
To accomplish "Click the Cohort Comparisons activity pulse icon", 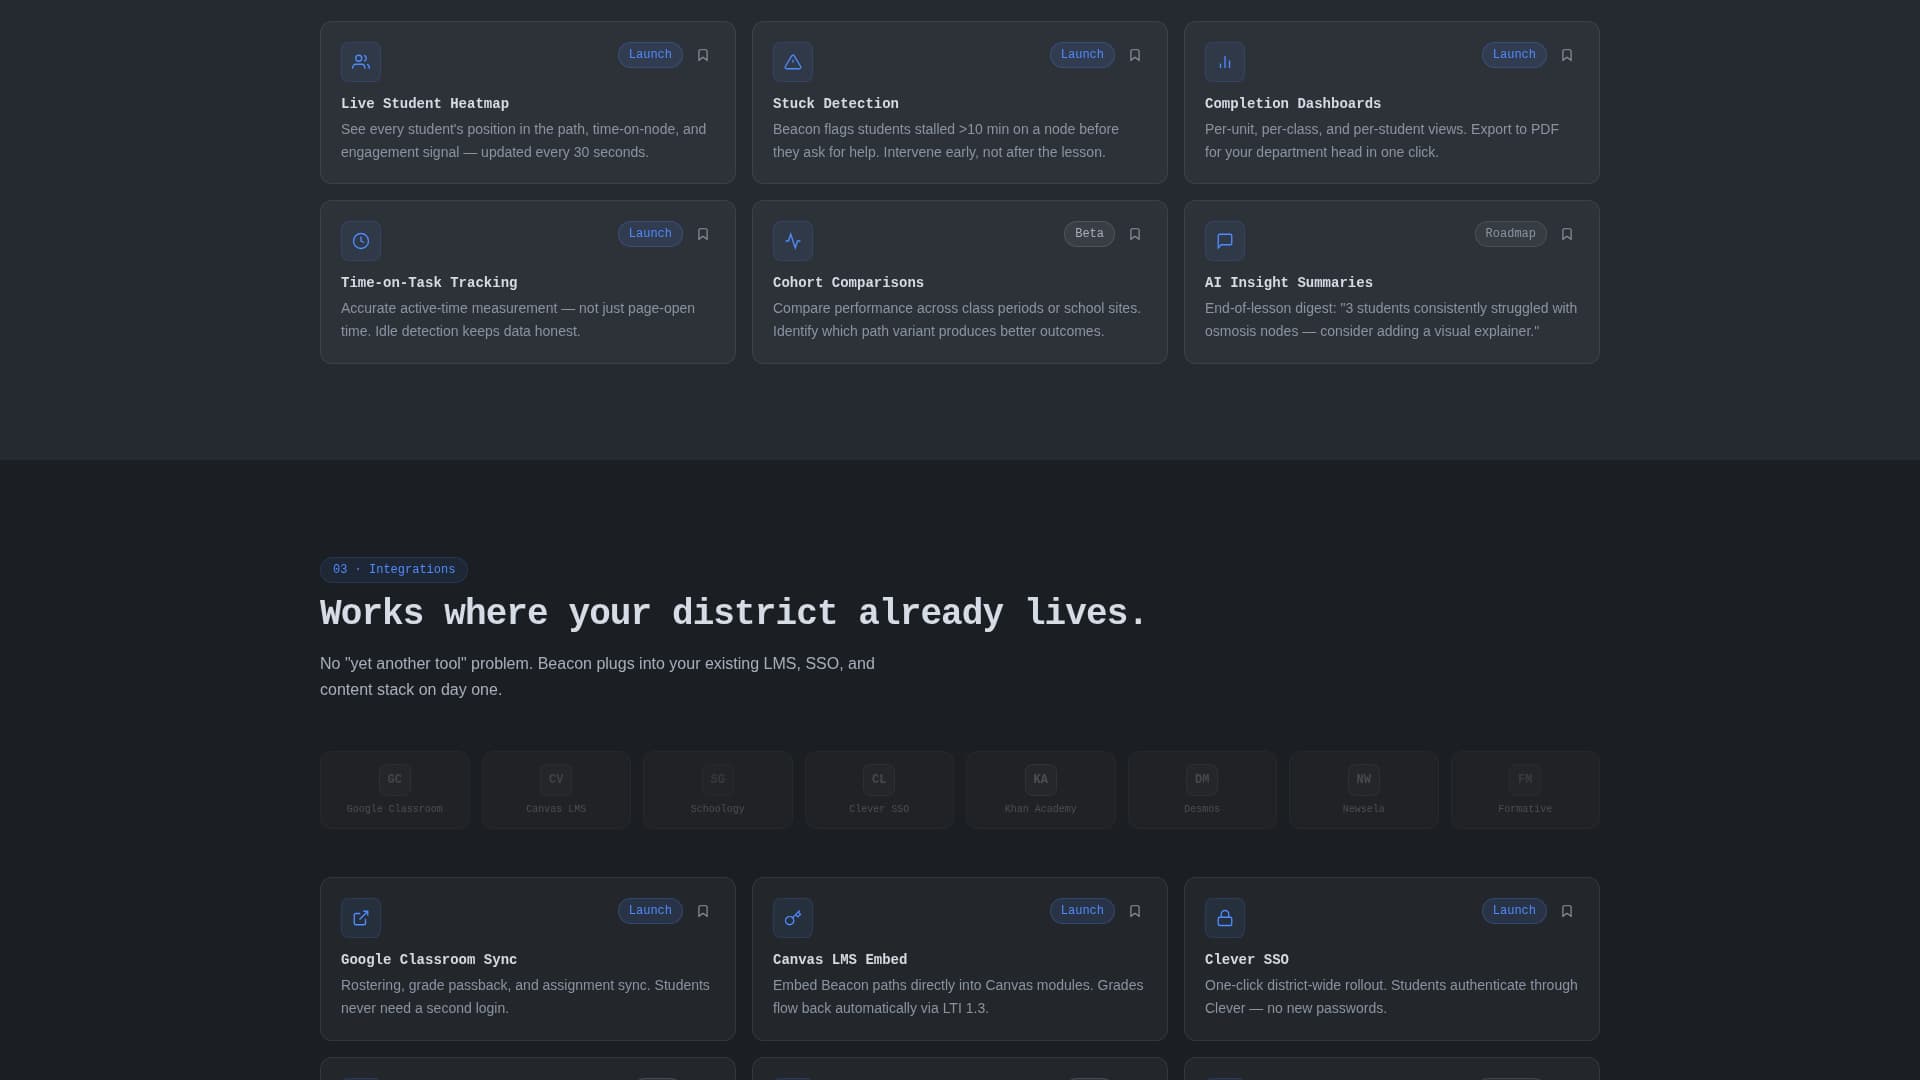I will click(793, 241).
